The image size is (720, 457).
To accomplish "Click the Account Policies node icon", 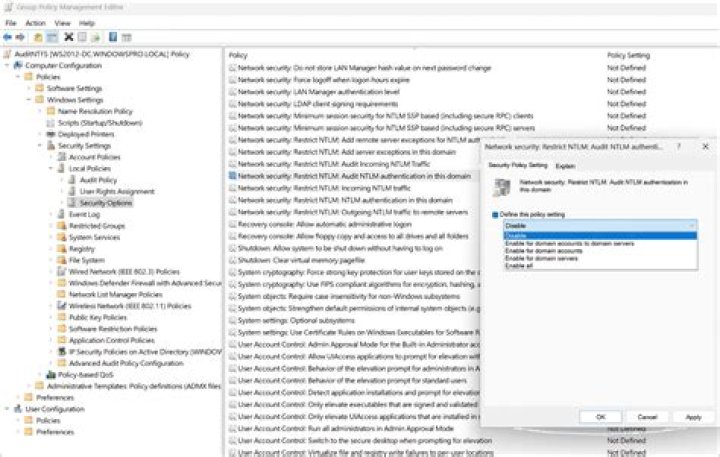I will (62, 157).
